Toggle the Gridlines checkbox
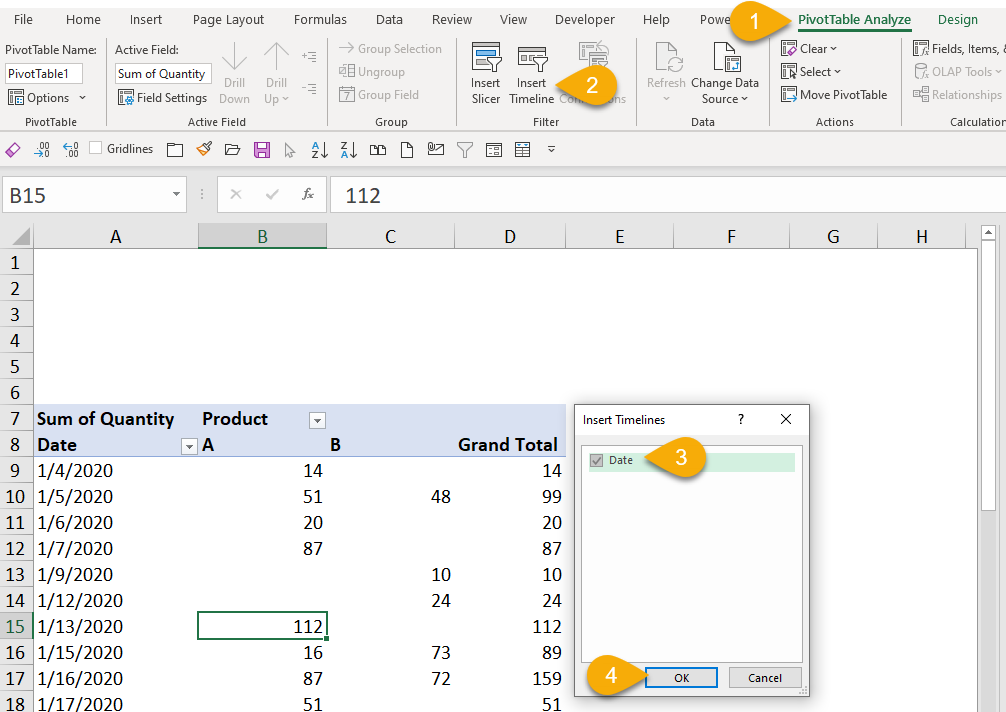This screenshot has width=1006, height=712. coord(96,149)
